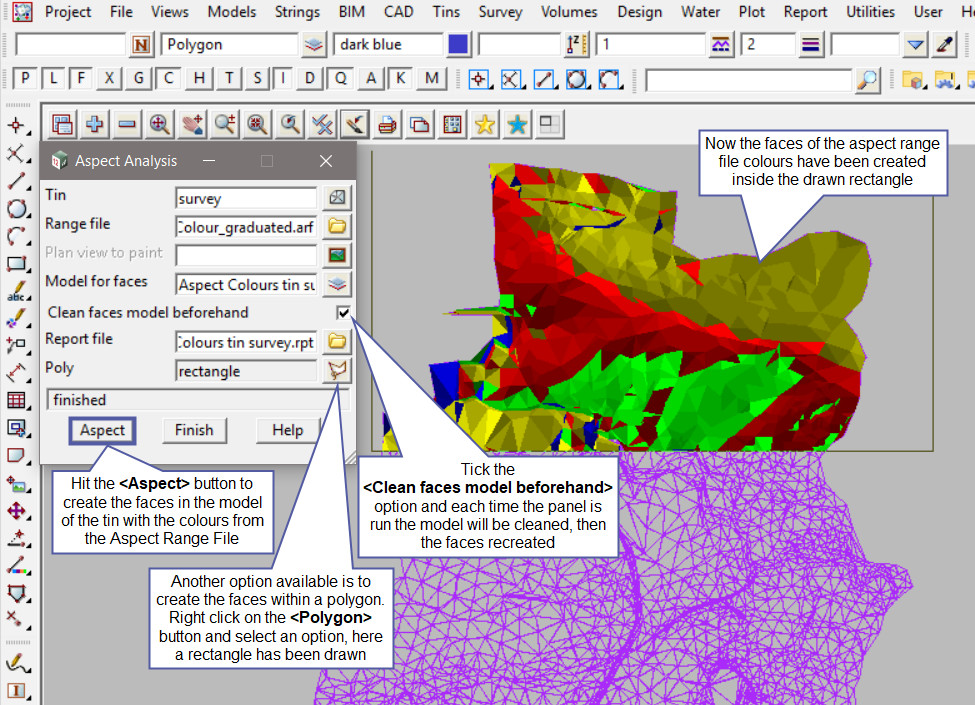This screenshot has width=975, height=705.
Task: Click the dark blue colour swatch
Action: 458,44
